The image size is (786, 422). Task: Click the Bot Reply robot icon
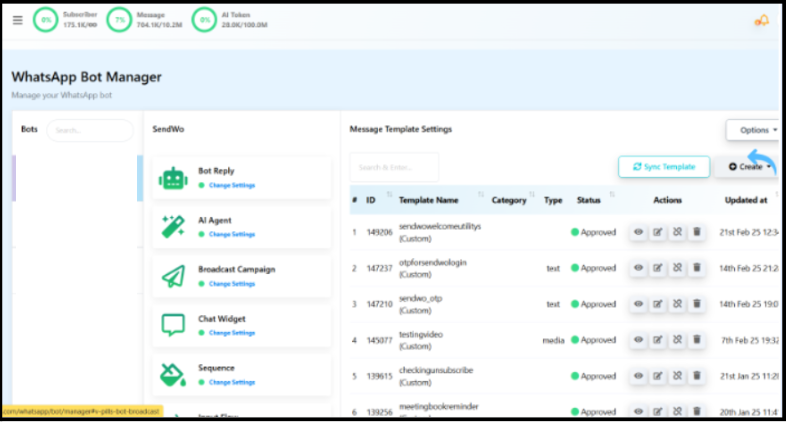173,178
